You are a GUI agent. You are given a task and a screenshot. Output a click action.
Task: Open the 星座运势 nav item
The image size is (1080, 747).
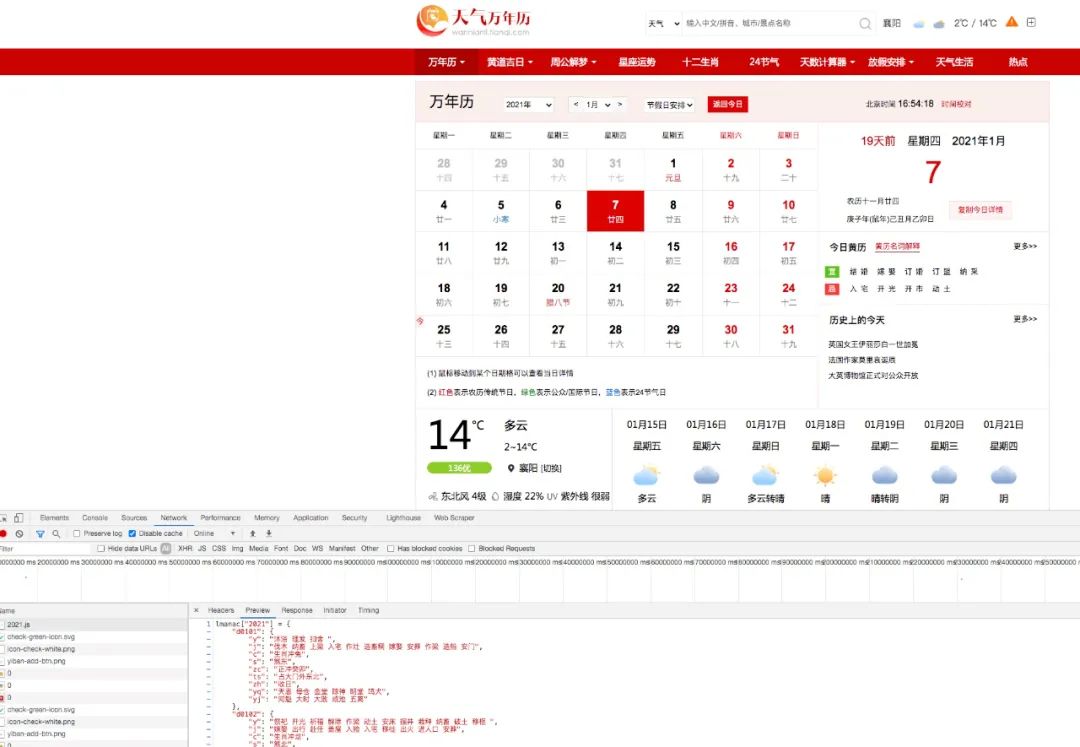pyautogui.click(x=636, y=62)
